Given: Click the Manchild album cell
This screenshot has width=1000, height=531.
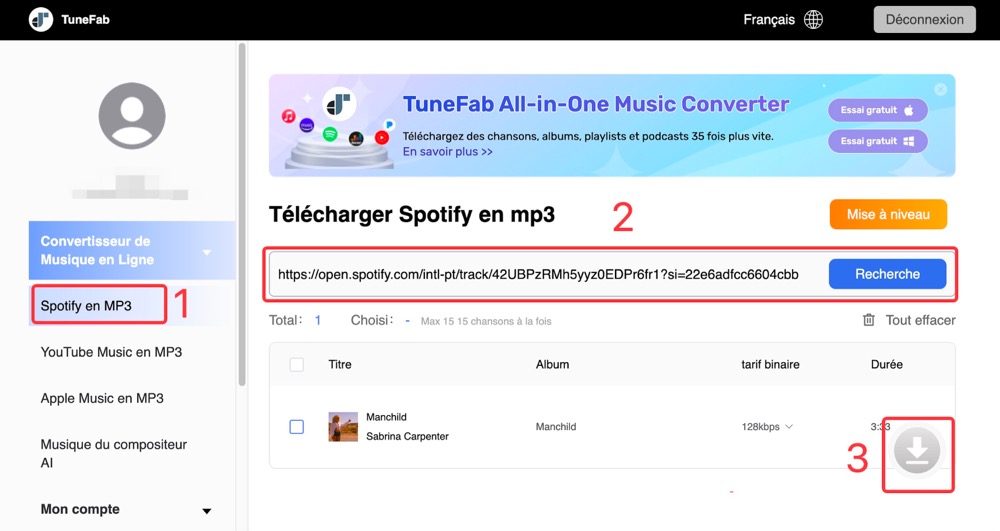Looking at the screenshot, I should (556, 426).
